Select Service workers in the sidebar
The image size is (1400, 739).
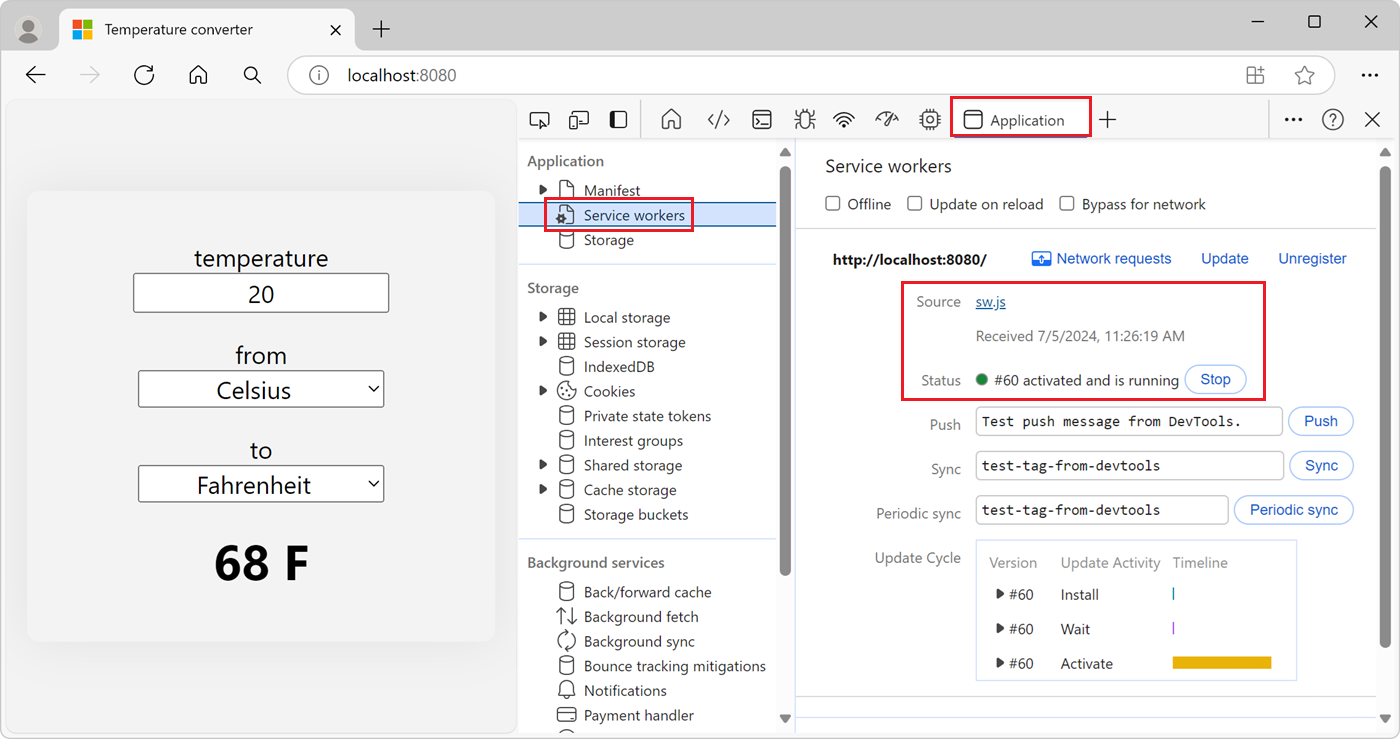[634, 215]
